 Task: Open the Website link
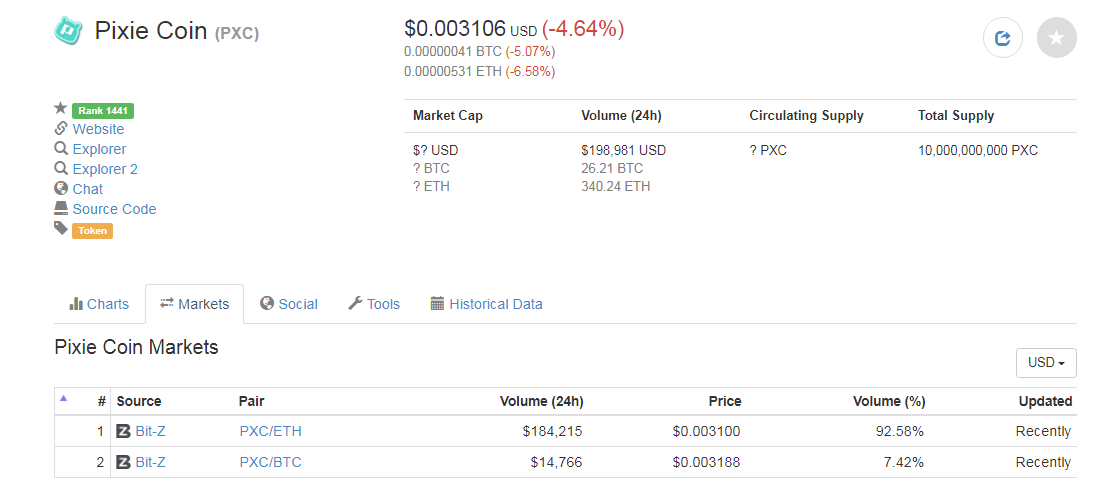point(98,129)
